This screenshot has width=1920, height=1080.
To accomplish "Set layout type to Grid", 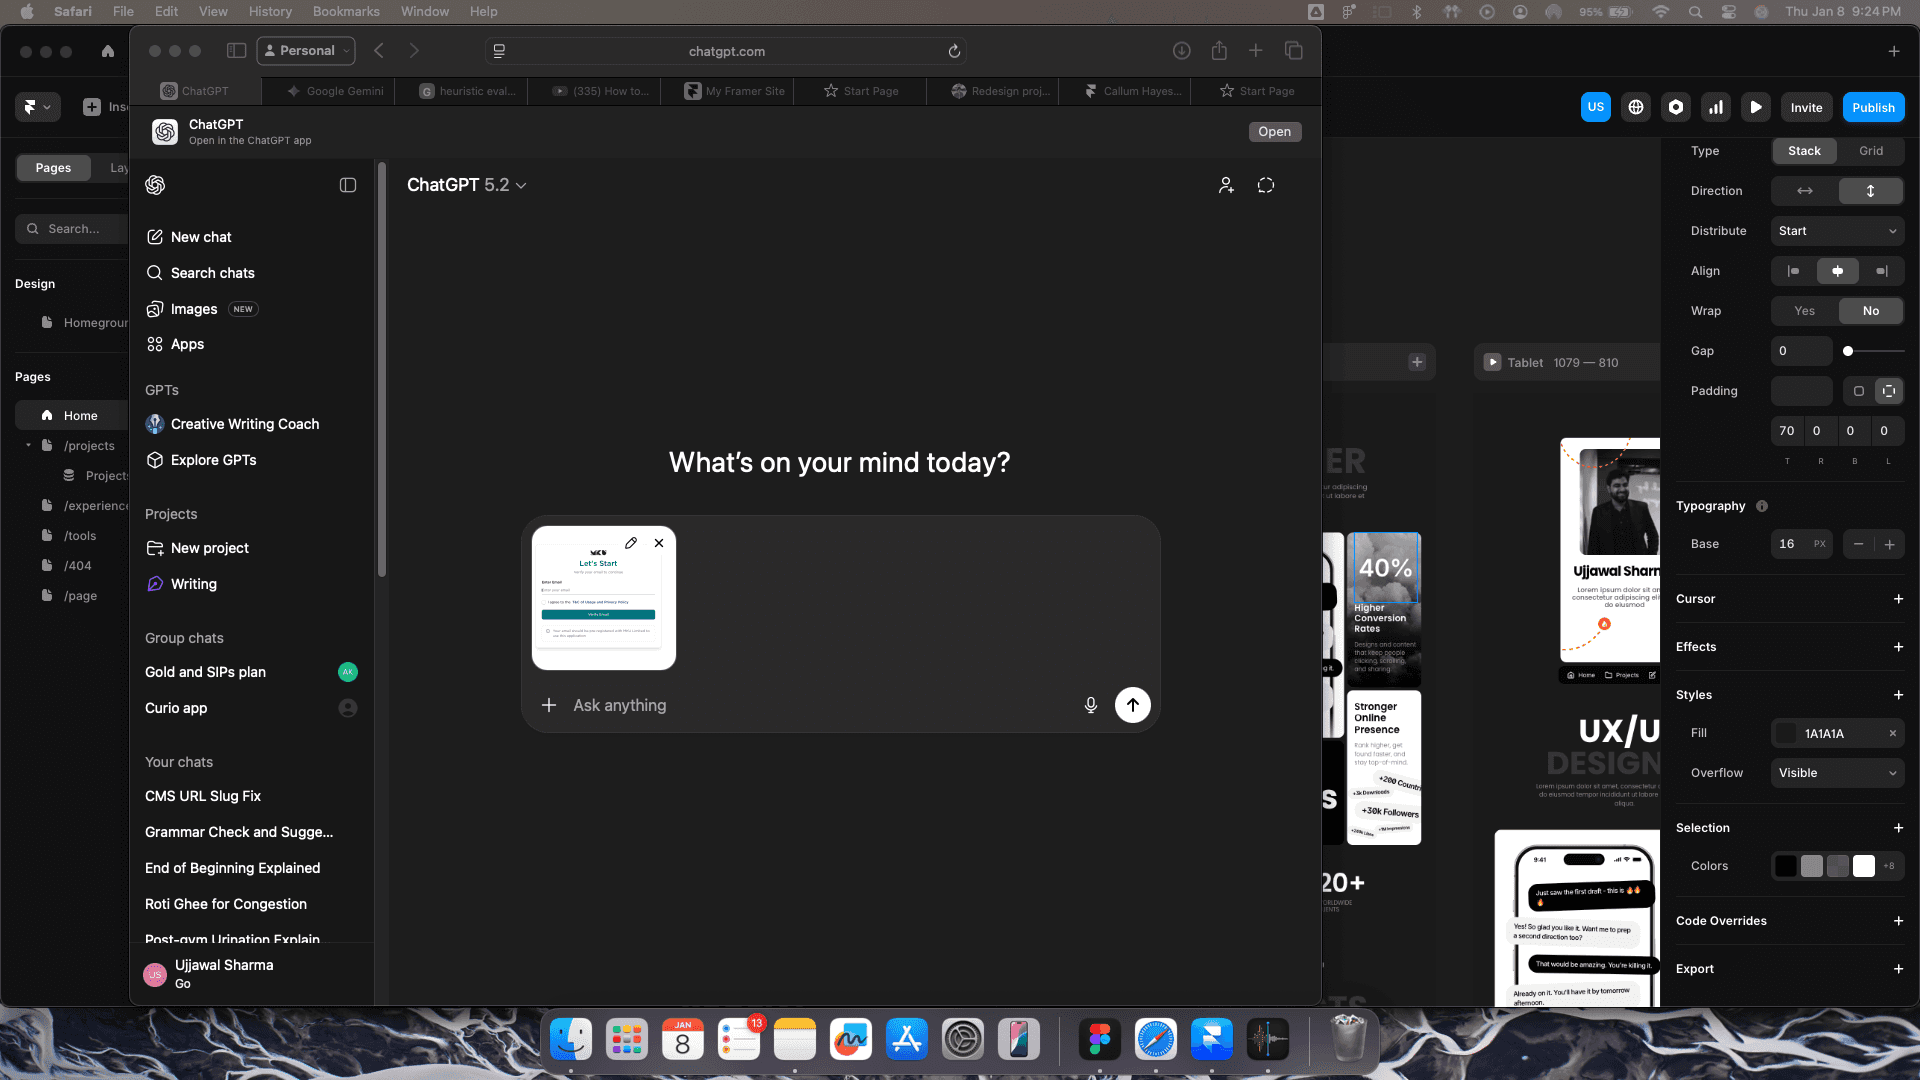I will click(1870, 151).
